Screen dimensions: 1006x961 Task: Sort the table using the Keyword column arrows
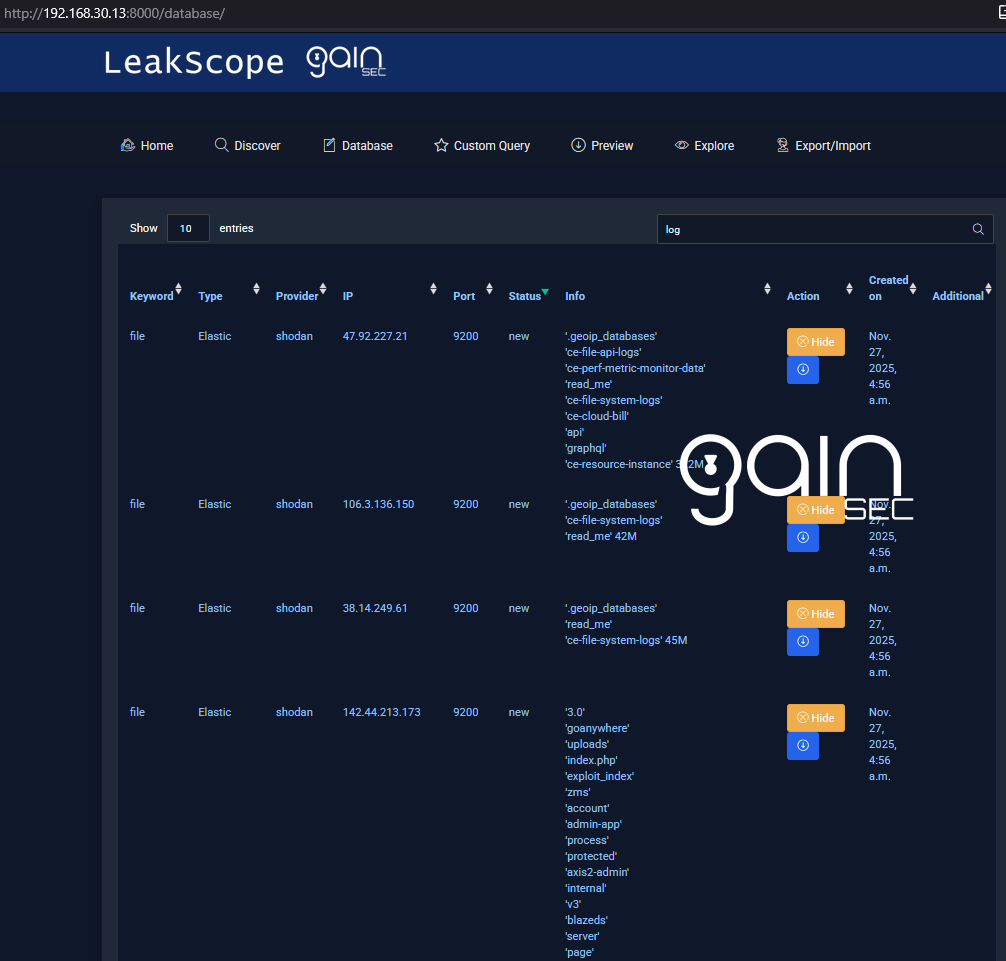pyautogui.click(x=180, y=288)
